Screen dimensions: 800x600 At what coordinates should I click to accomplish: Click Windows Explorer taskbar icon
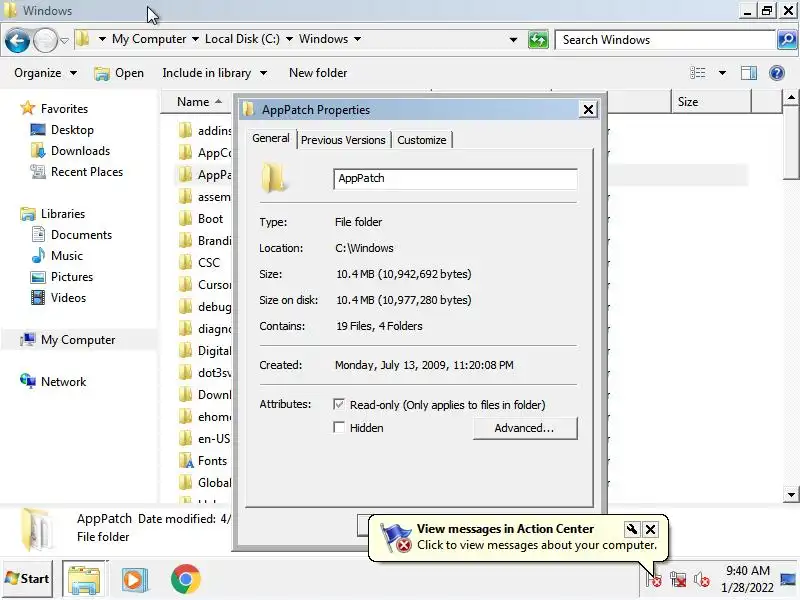click(x=85, y=579)
